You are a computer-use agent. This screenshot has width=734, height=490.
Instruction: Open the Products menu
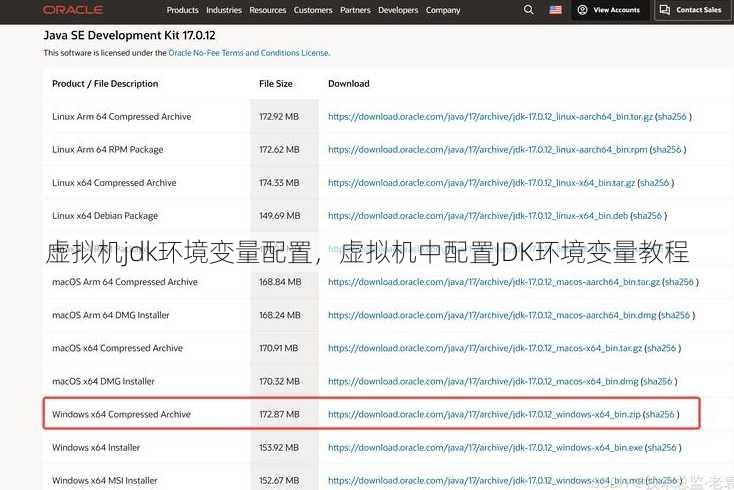pyautogui.click(x=183, y=10)
